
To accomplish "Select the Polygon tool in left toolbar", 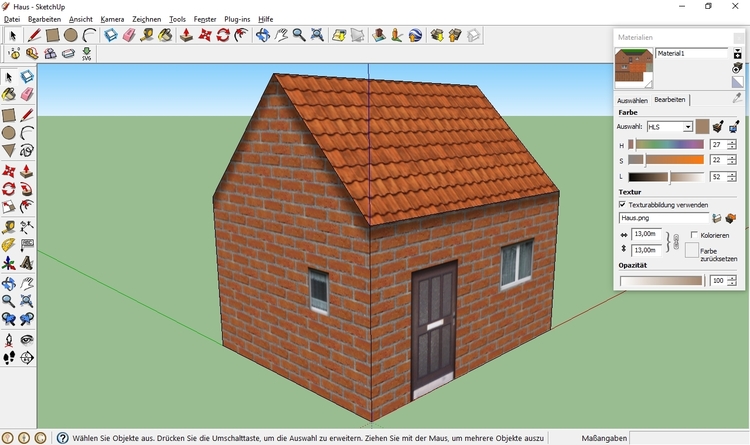I will [9, 151].
